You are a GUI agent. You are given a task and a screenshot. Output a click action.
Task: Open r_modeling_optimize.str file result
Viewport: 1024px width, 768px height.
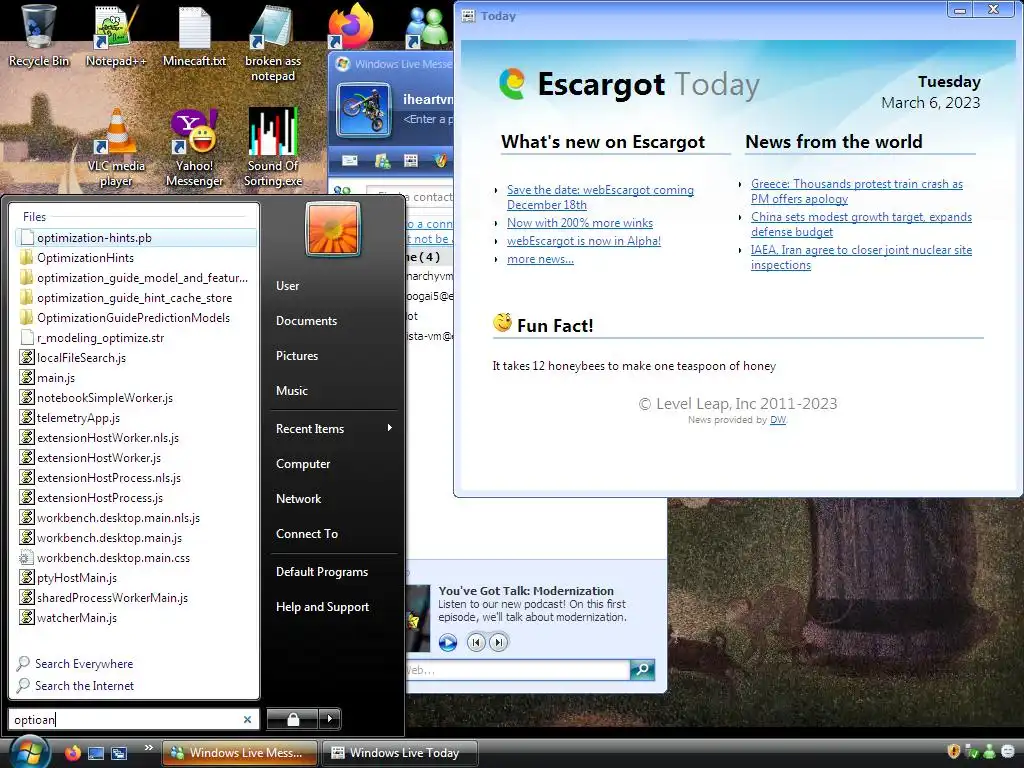(x=136, y=338)
